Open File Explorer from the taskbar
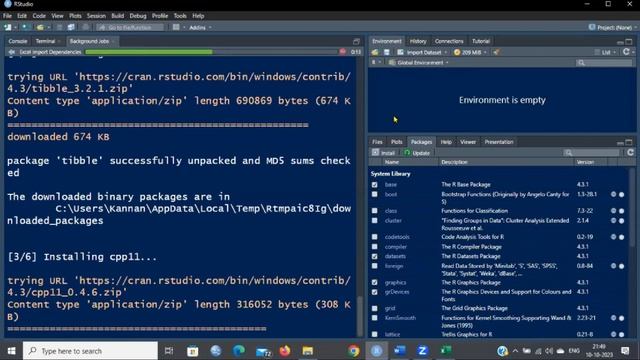 click(308, 351)
